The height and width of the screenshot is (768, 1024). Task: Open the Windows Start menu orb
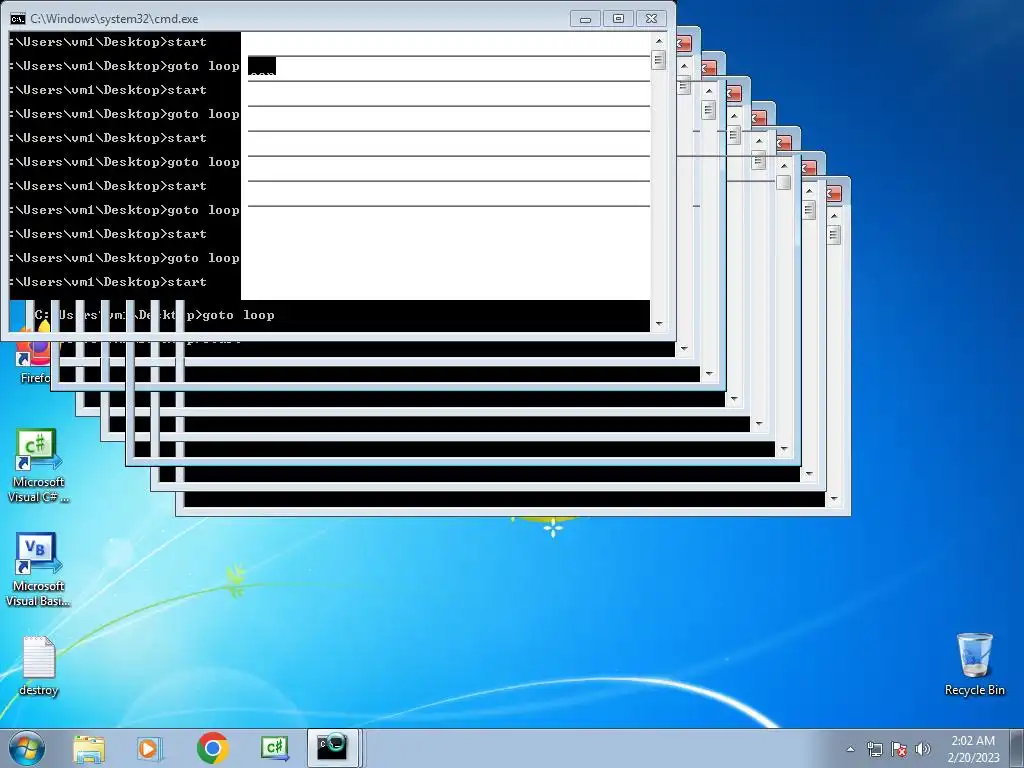[x=27, y=748]
